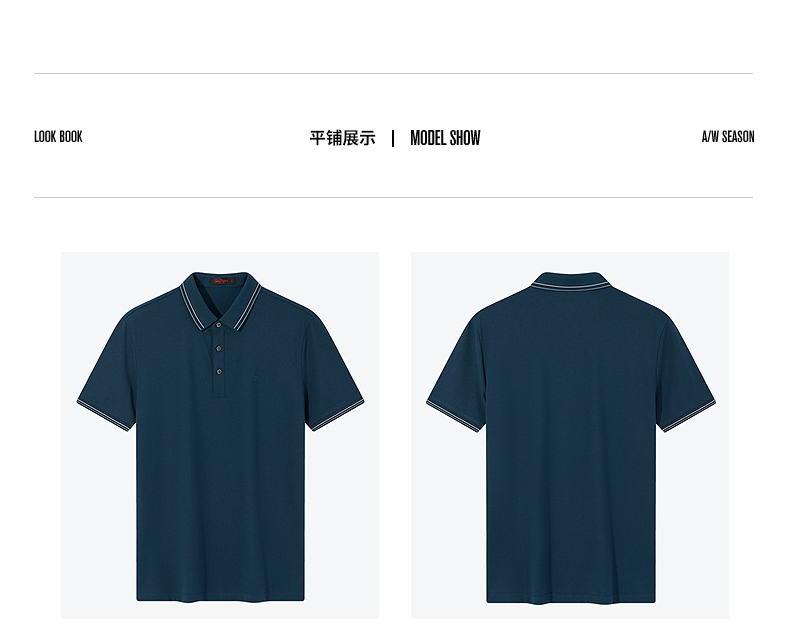Screen dimensions: 790x628
Task: Click the small embroidered chest logo
Action: [x=254, y=375]
